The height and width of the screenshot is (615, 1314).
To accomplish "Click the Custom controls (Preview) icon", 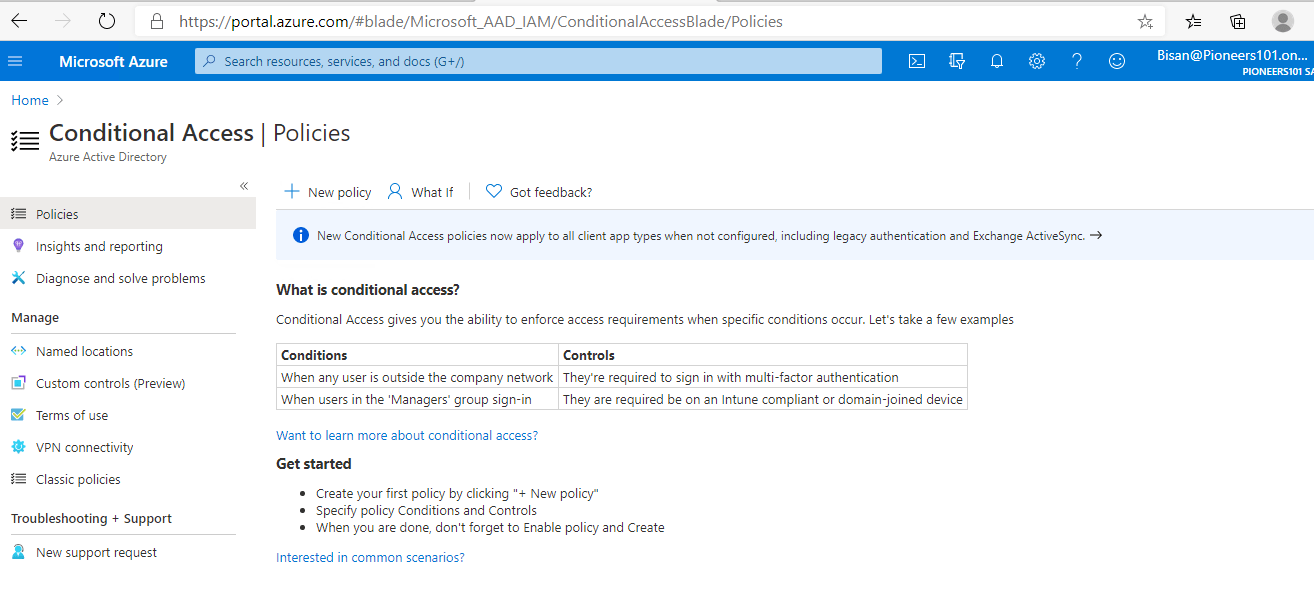I will point(18,383).
